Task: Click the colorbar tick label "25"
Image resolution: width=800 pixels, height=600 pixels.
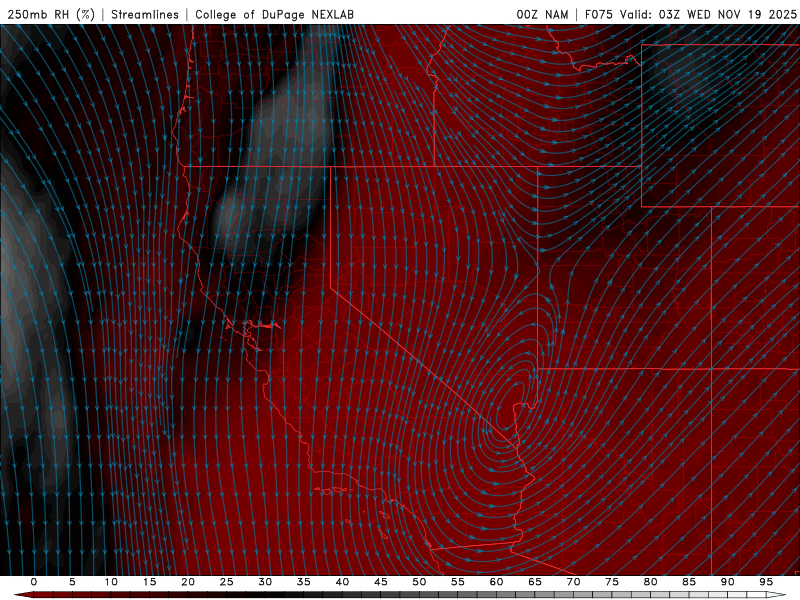Action: (x=227, y=582)
